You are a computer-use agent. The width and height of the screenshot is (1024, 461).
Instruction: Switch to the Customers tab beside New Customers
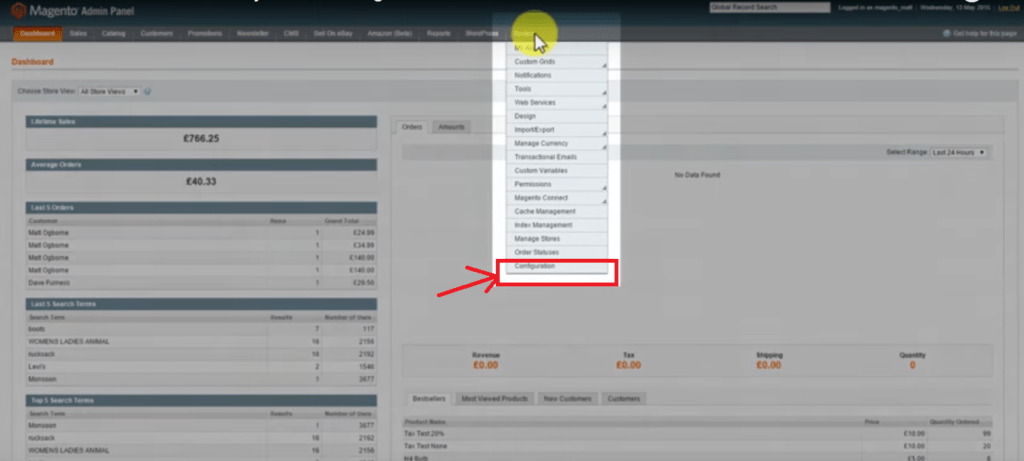pos(624,398)
